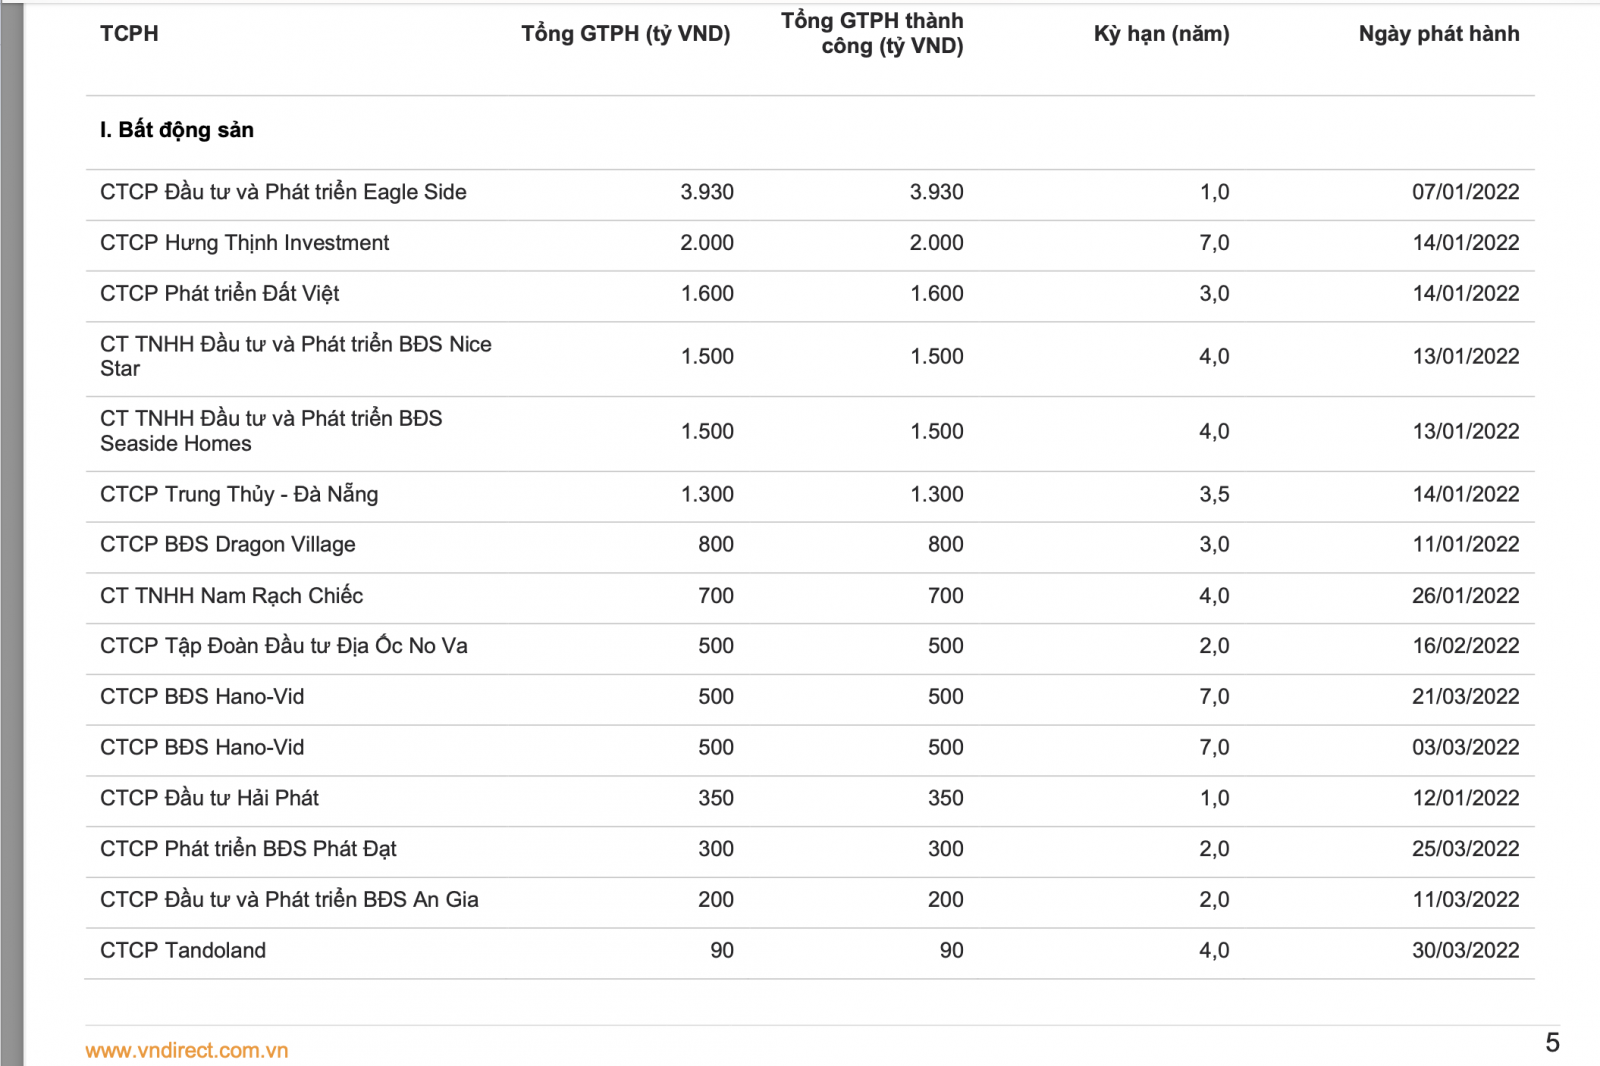This screenshot has height=1066, width=1600.
Task: Click CTCP Phát triển BĐS Phát Đạt
Action: click(248, 849)
